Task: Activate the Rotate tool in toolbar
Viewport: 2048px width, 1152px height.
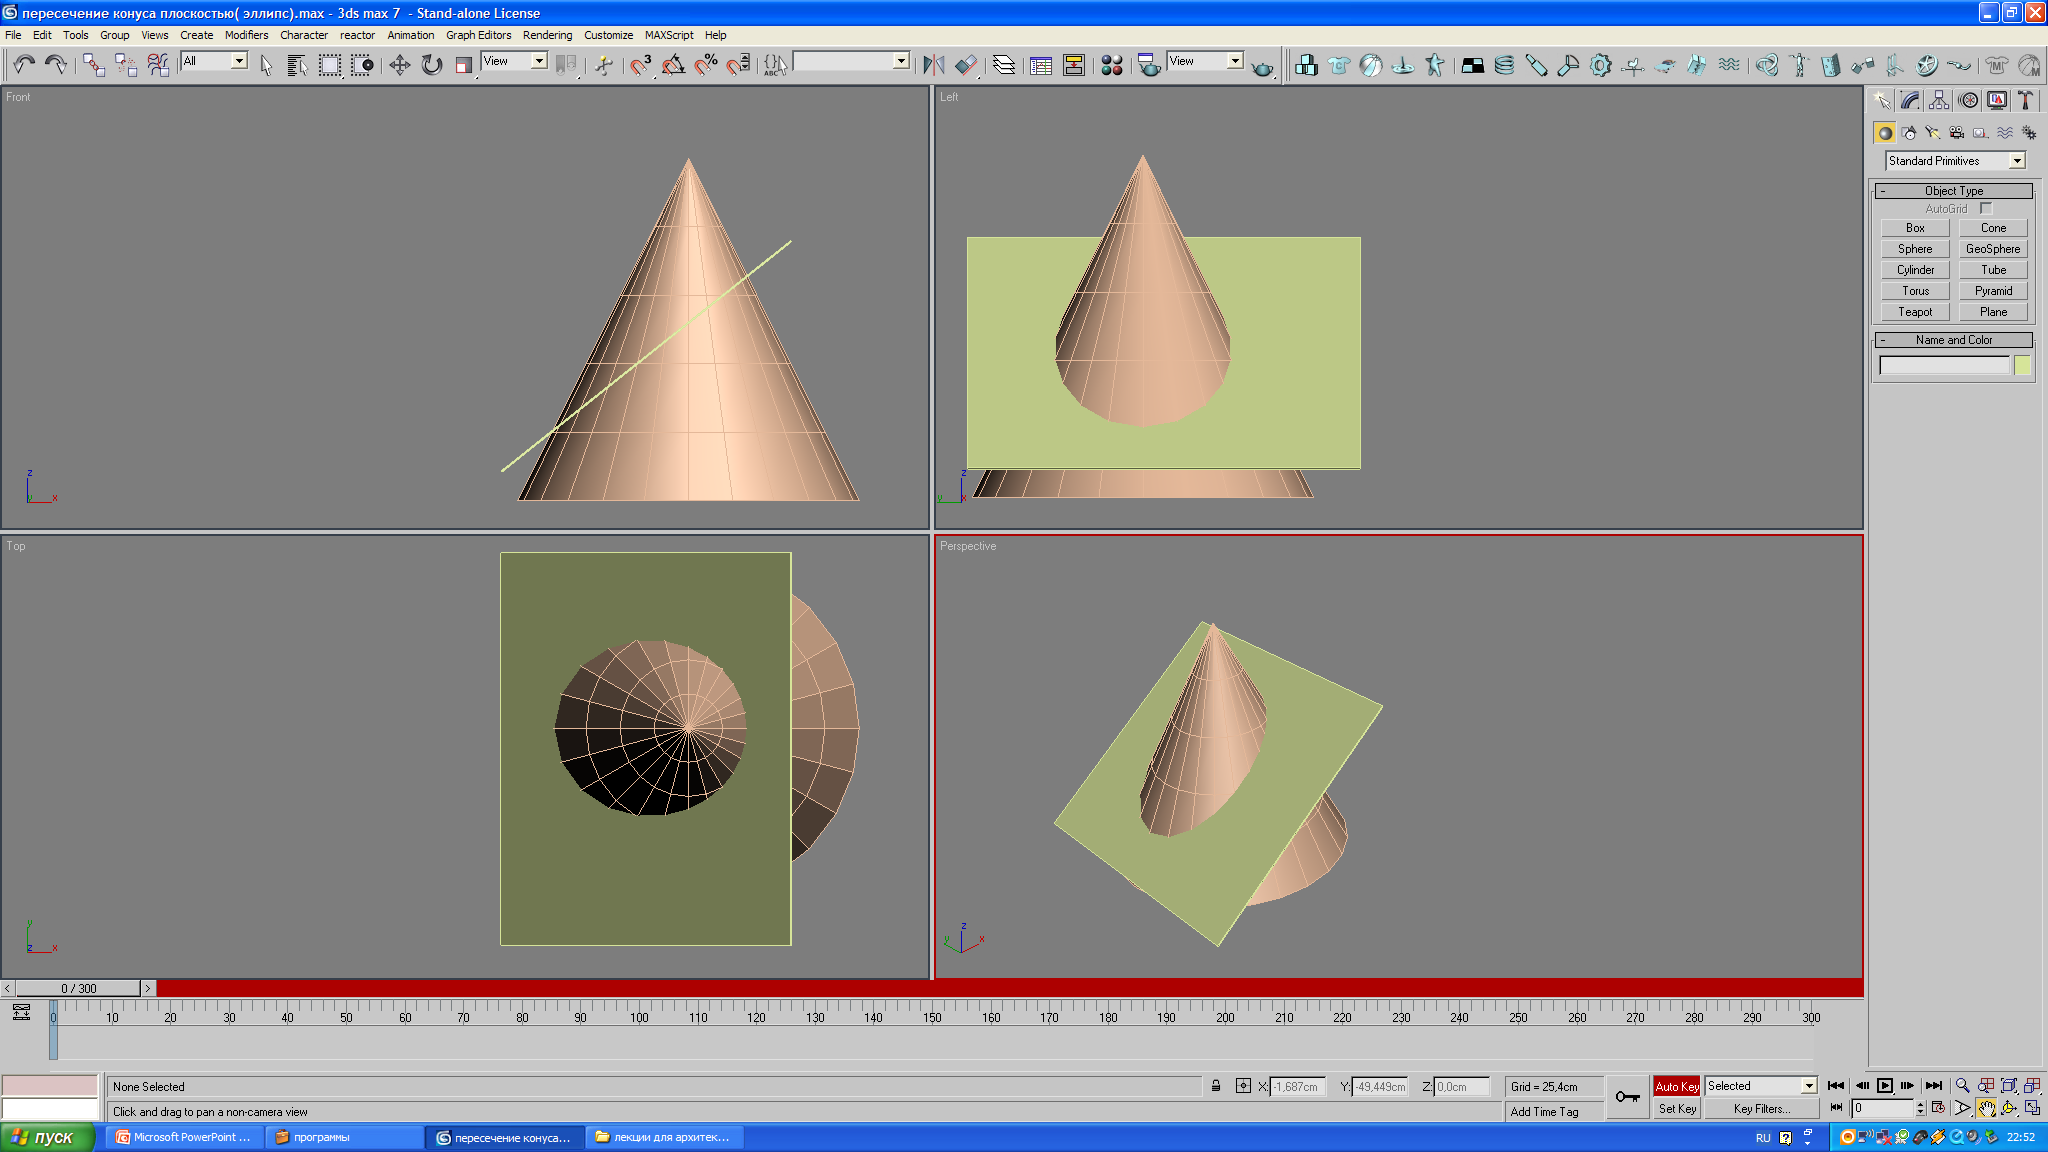Action: [x=431, y=65]
